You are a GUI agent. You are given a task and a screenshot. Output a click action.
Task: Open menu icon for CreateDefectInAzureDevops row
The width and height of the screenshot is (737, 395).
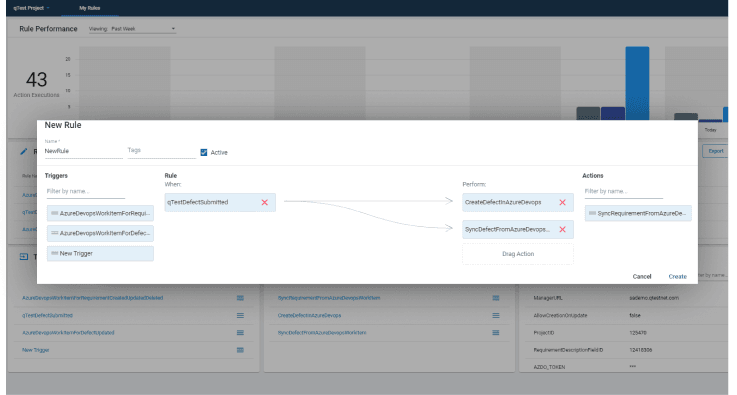496,315
